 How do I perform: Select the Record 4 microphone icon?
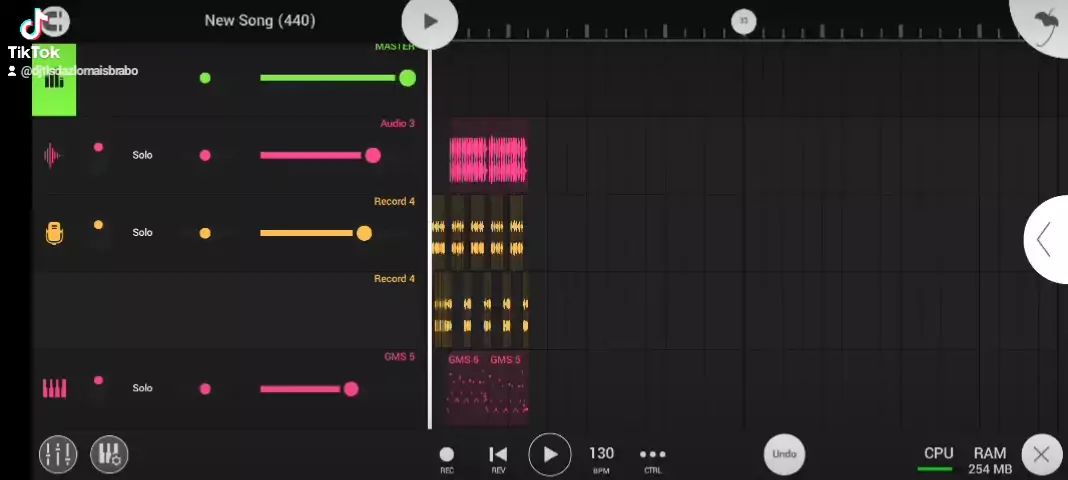pos(54,233)
